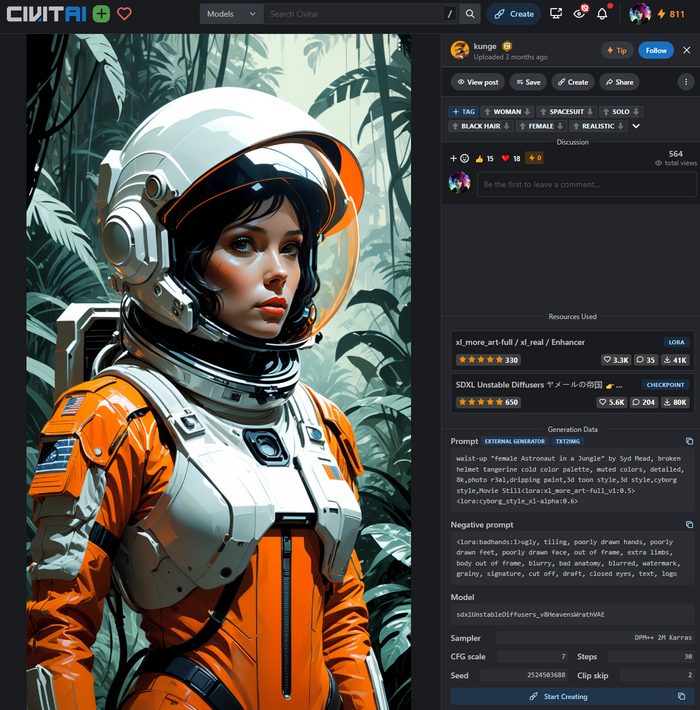Copy all generation data icon
Image resolution: width=700 pixels, height=710 pixels.
681,696
